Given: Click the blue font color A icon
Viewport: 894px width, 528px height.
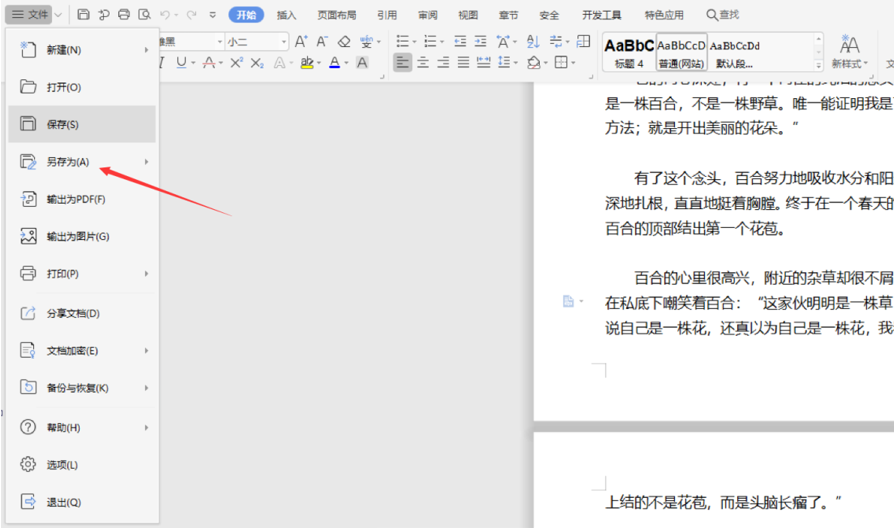Looking at the screenshot, I should click(335, 63).
